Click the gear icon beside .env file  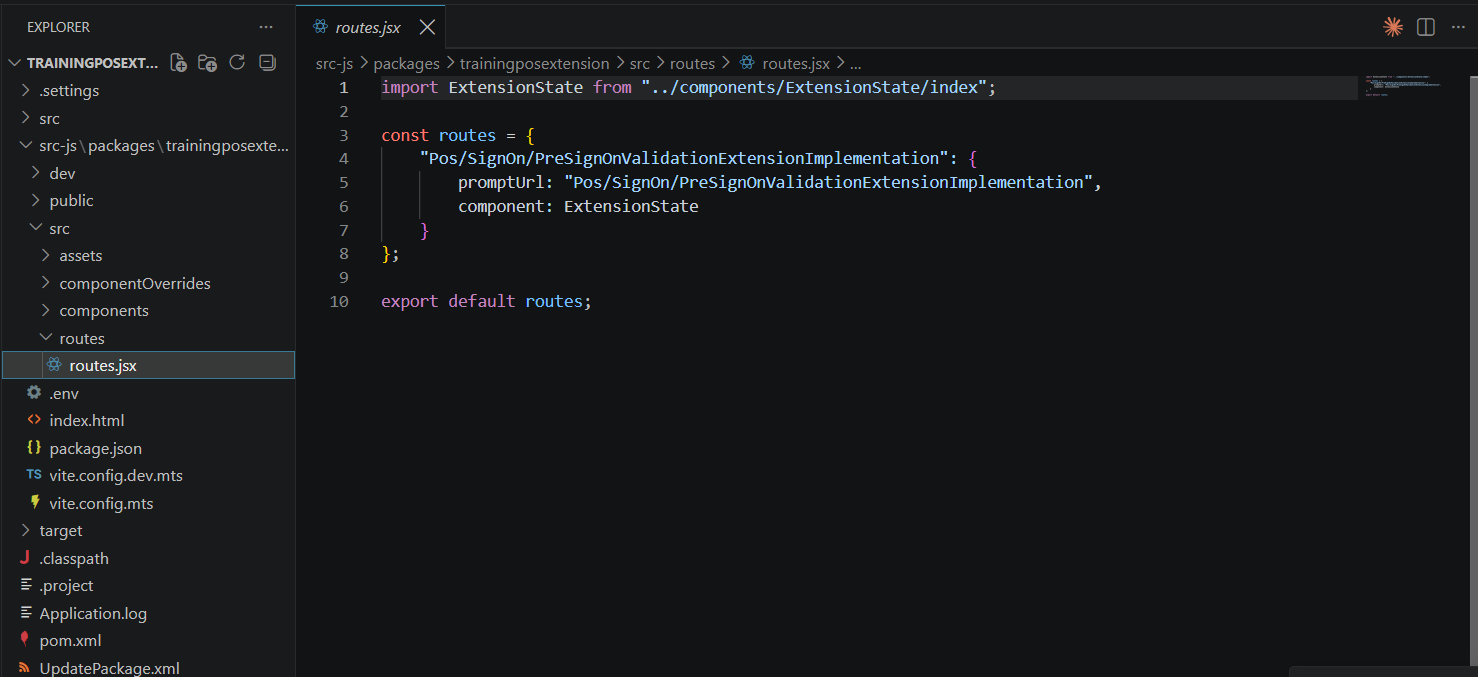click(x=34, y=393)
